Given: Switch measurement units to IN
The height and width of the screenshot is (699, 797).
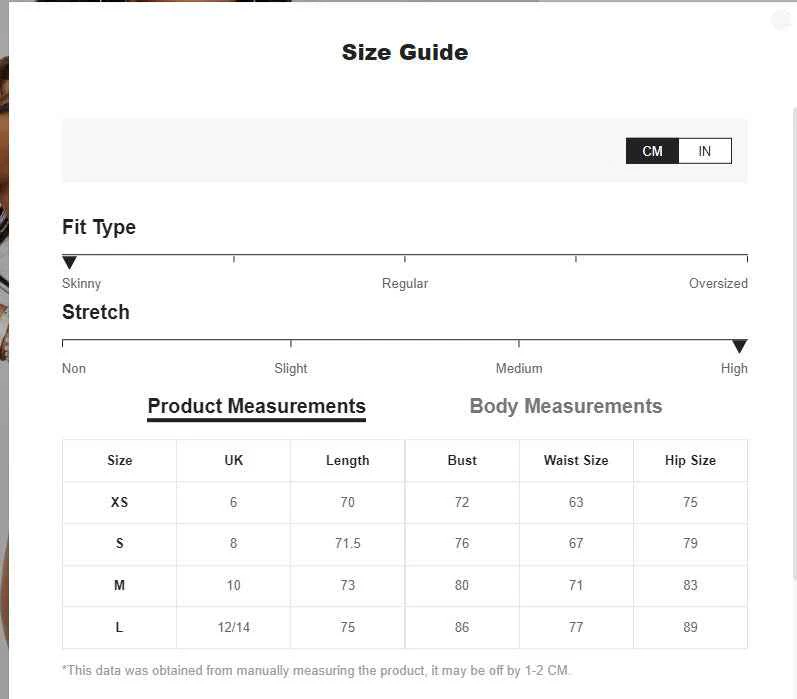Looking at the screenshot, I should pos(705,151).
